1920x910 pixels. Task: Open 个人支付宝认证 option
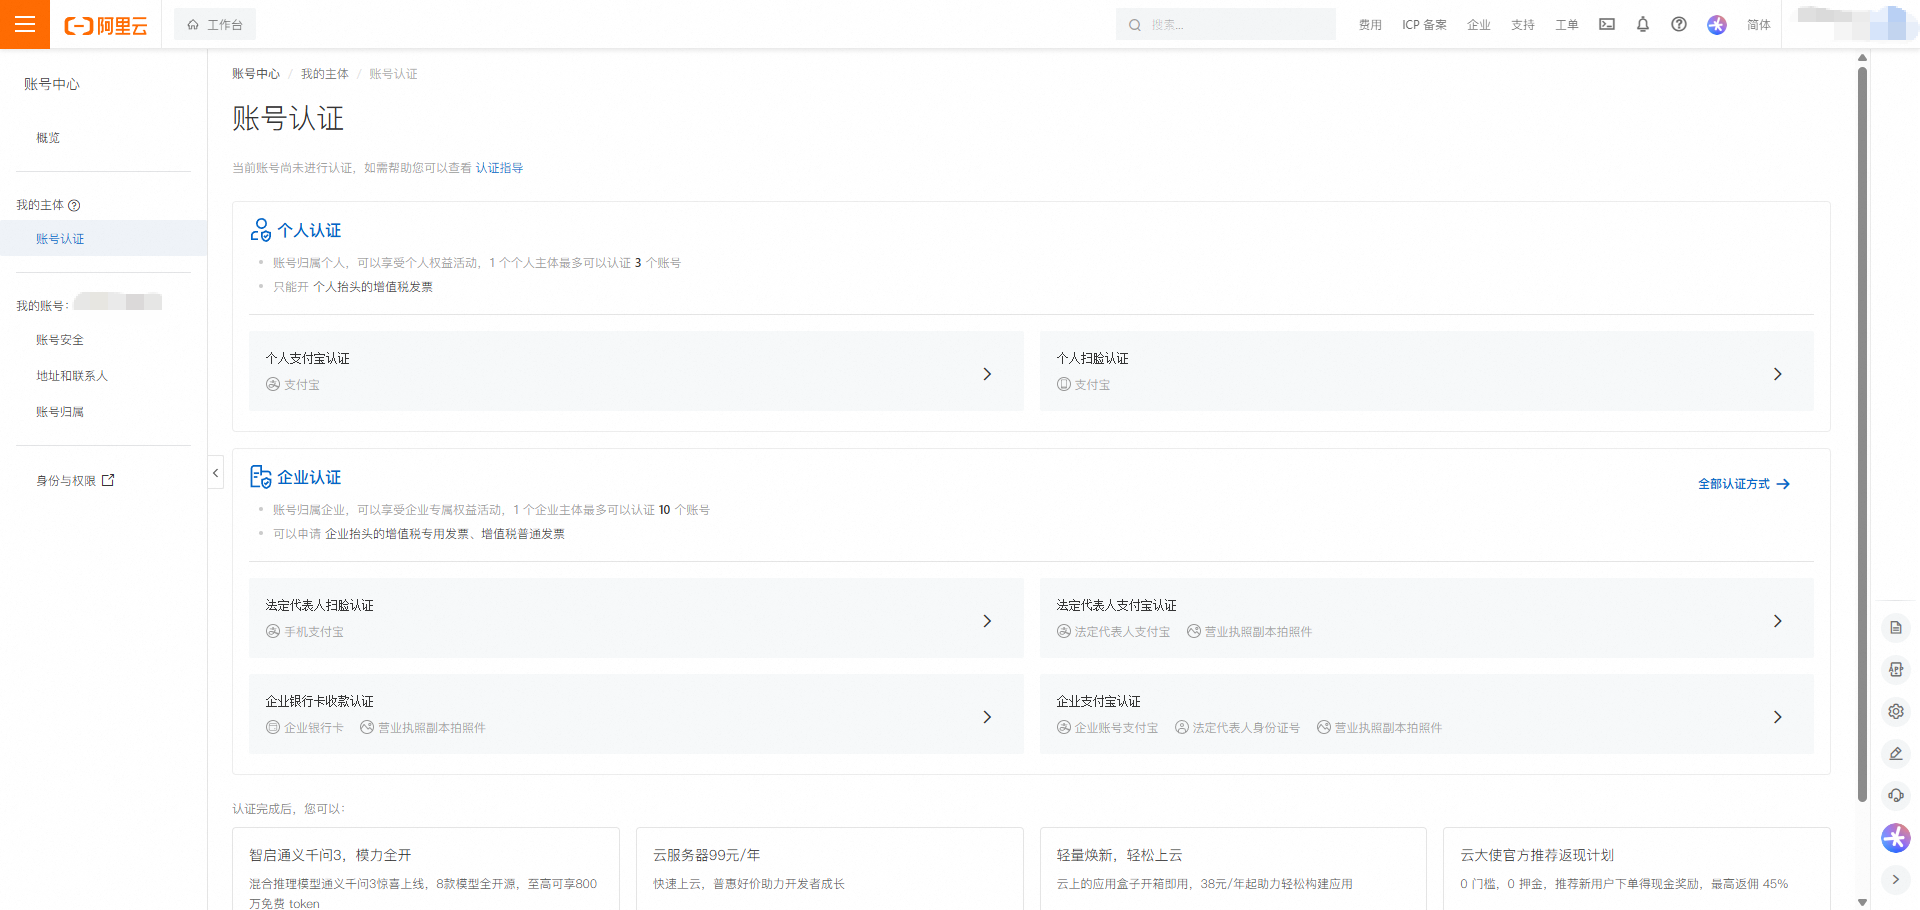pos(636,371)
